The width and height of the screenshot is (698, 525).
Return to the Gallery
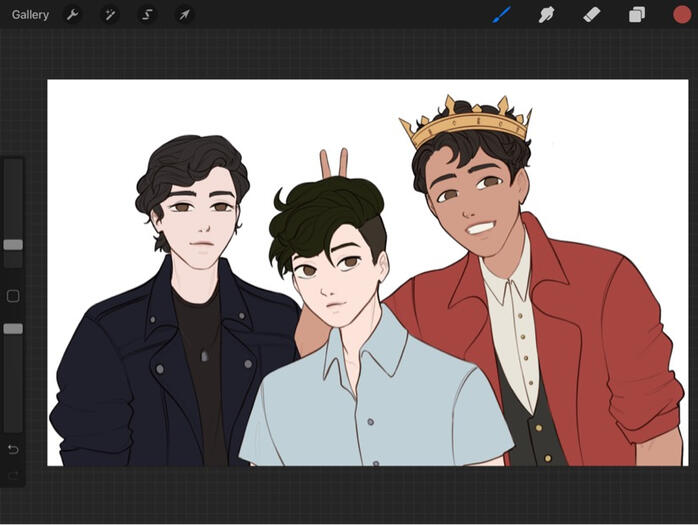pos(30,15)
